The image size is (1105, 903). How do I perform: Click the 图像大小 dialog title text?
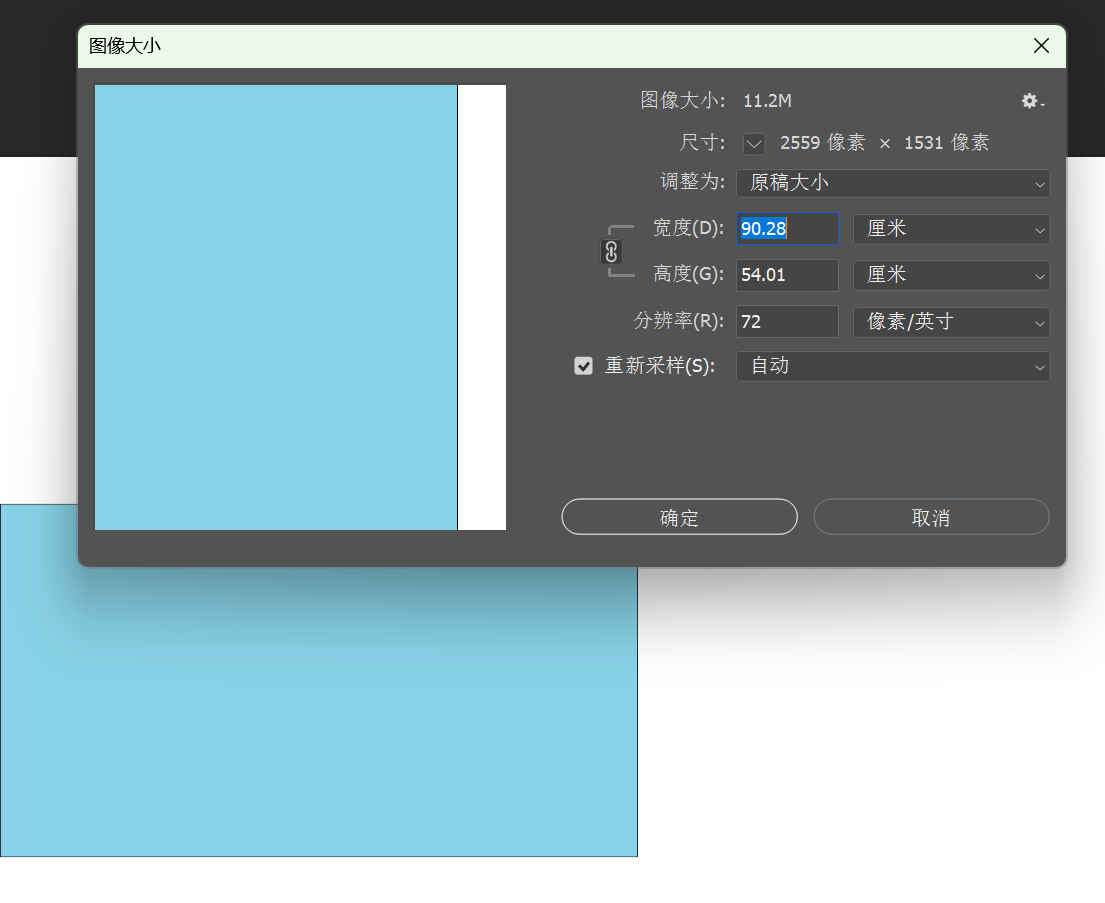click(x=125, y=46)
